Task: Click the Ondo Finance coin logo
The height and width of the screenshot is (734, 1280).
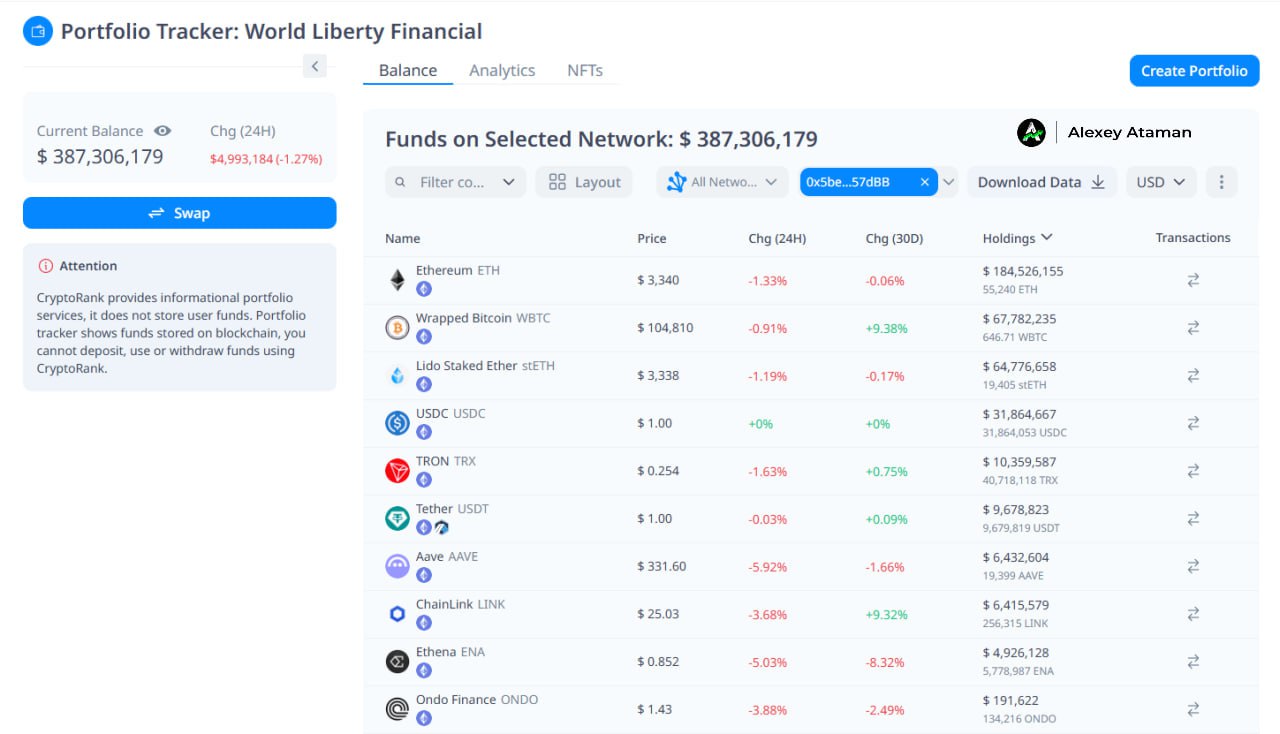Action: [397, 709]
